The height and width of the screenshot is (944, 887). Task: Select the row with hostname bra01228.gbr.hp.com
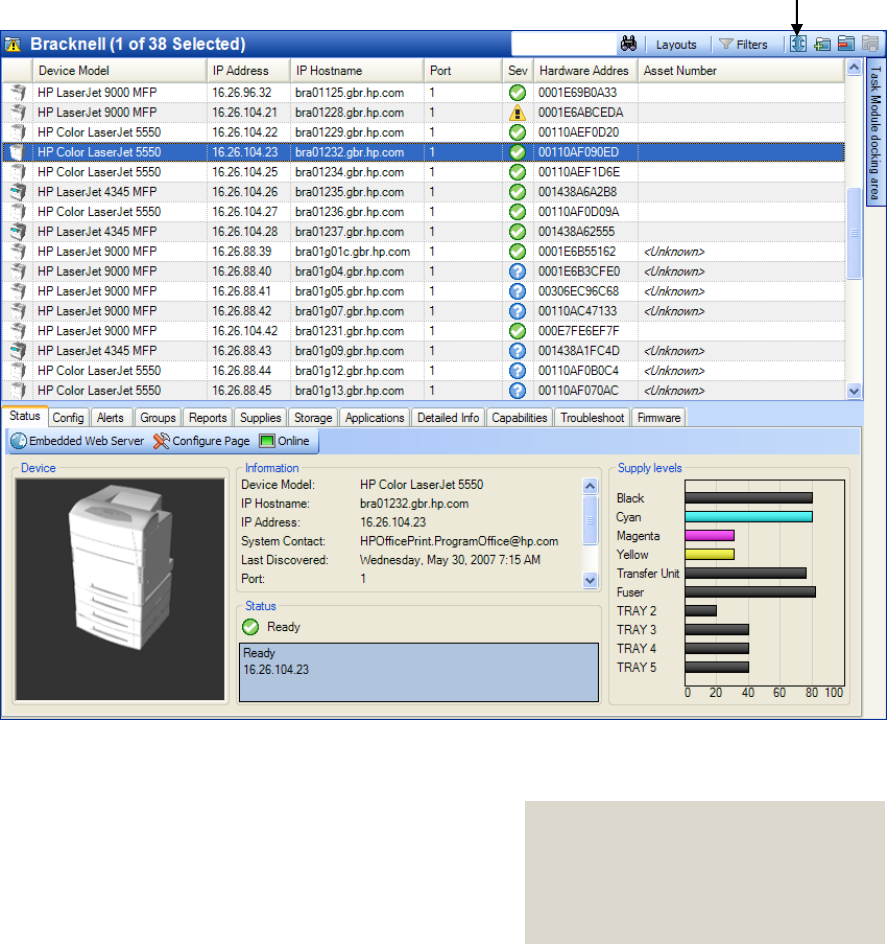[x=423, y=113]
